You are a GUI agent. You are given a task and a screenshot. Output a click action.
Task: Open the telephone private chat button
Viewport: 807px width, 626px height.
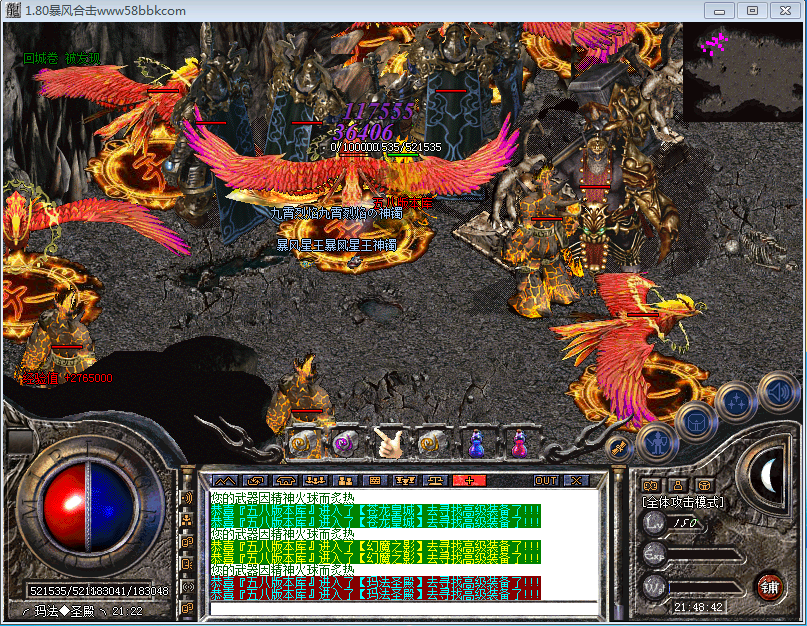285,481
